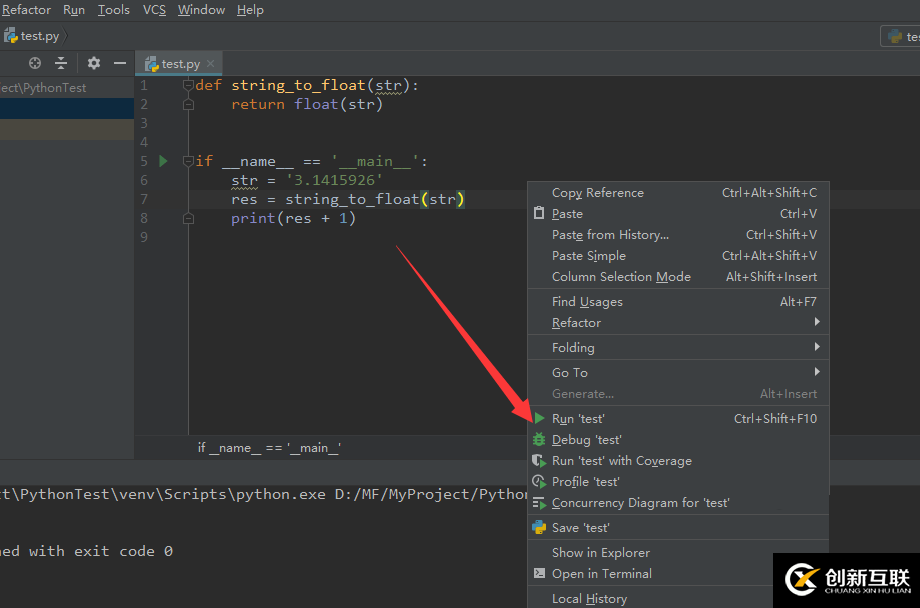The width and height of the screenshot is (920, 608).
Task: Click fold end marker on line 8
Action: pos(188,218)
